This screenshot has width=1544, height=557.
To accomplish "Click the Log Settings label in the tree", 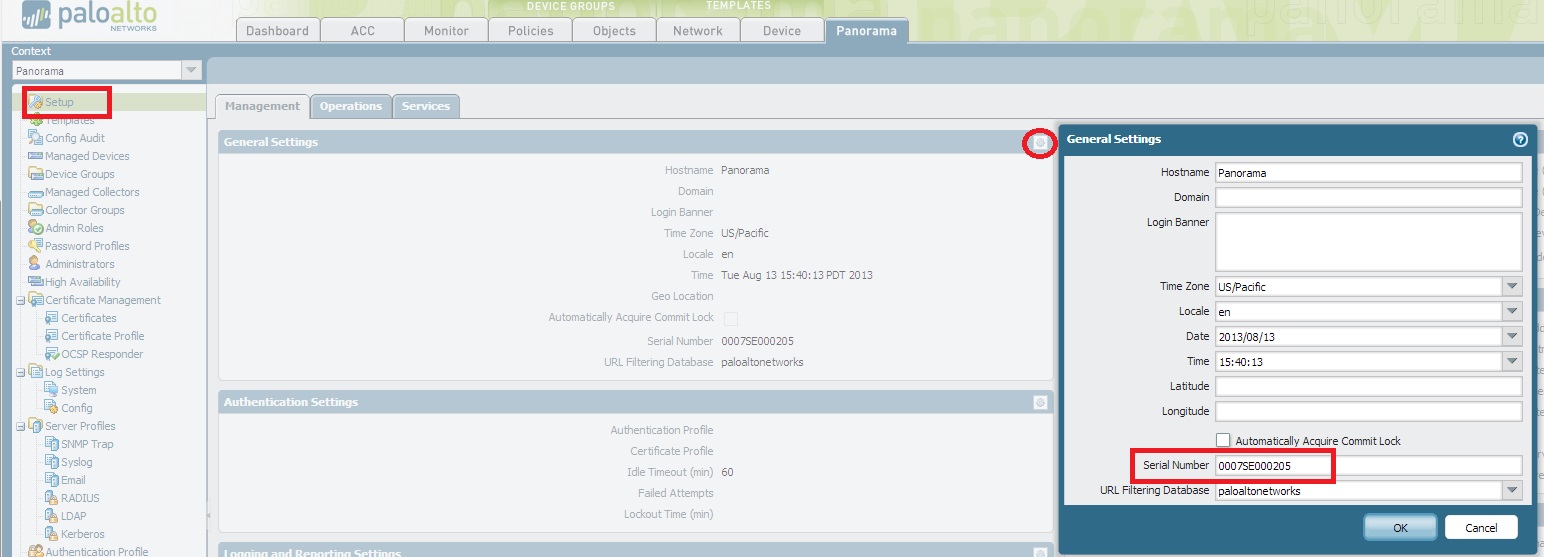I will tap(75, 372).
